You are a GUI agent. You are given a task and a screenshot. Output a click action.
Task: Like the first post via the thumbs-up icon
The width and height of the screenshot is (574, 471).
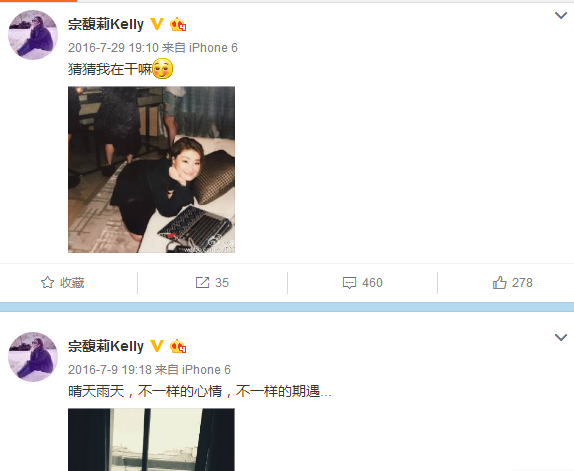coord(499,283)
